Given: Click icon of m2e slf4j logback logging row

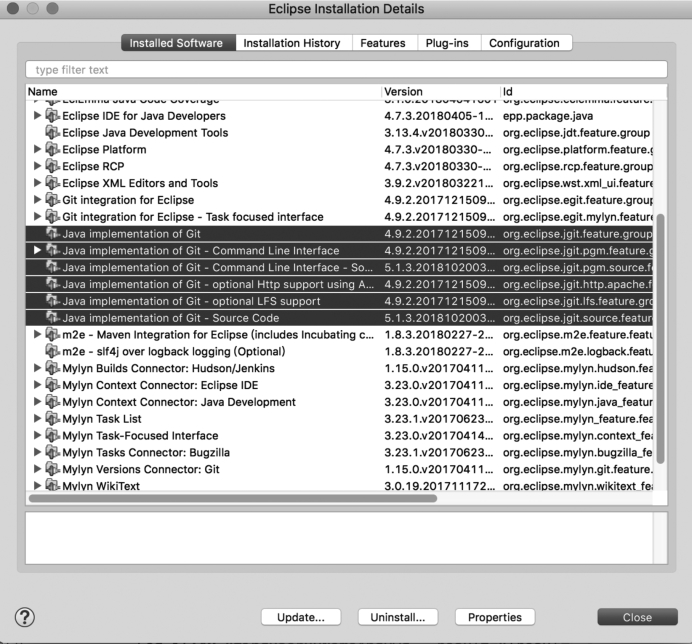Looking at the screenshot, I should tap(53, 351).
